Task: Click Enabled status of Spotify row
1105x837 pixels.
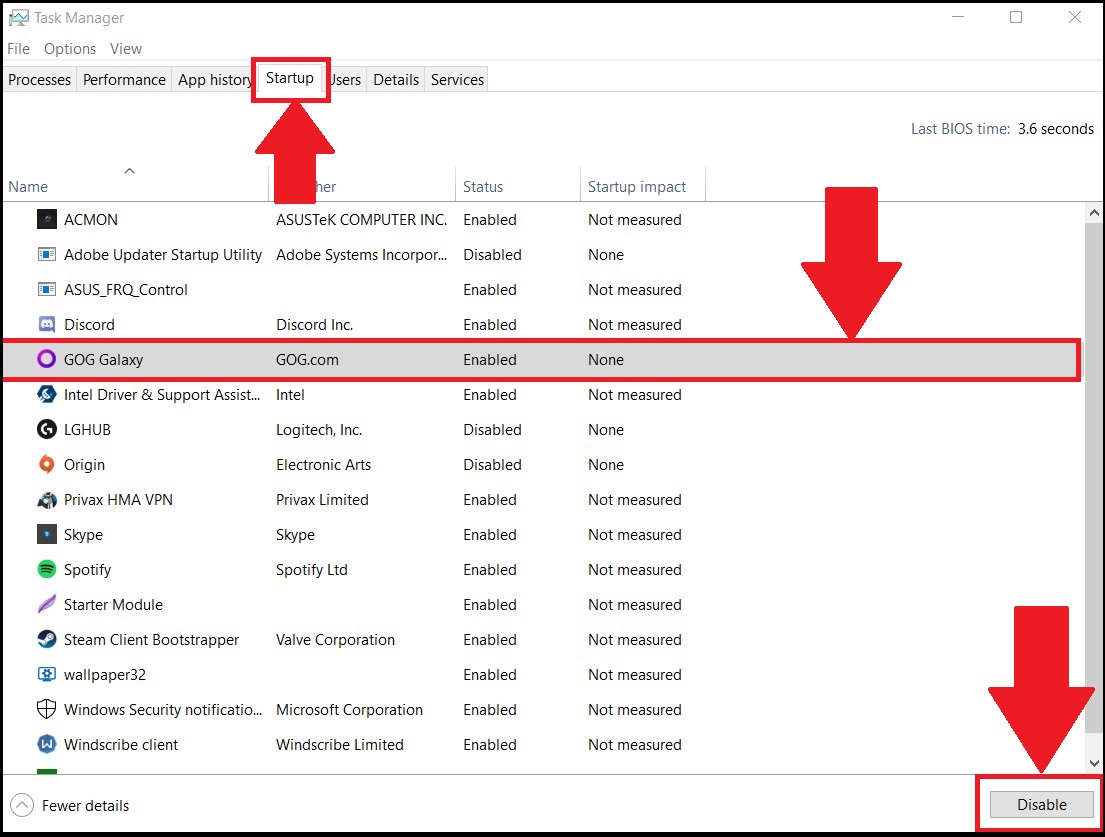Action: (490, 569)
